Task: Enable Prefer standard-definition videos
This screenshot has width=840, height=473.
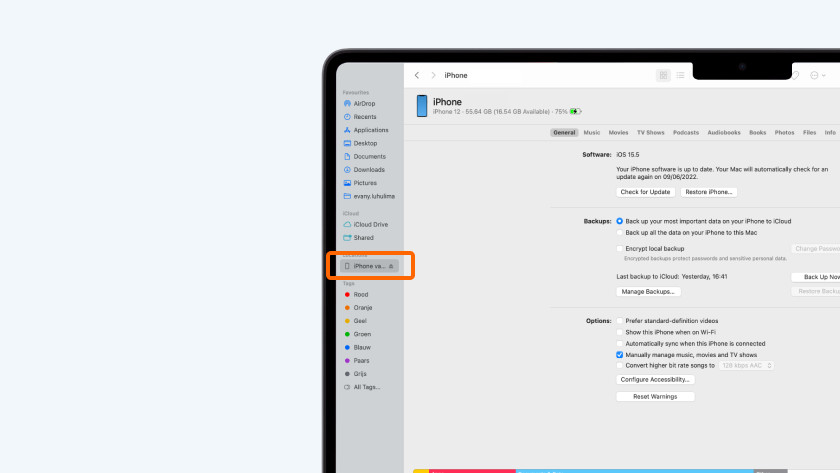Action: (619, 321)
